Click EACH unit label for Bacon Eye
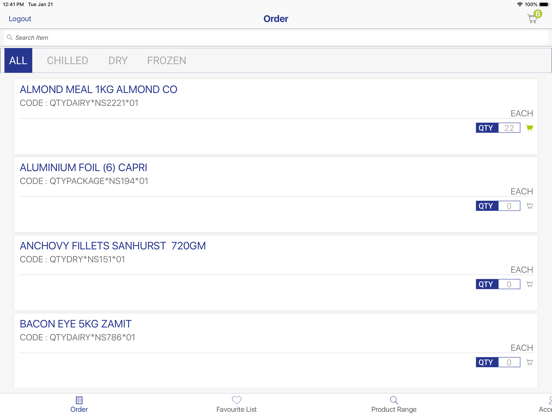Viewport: 552px width, 414px height. point(522,348)
